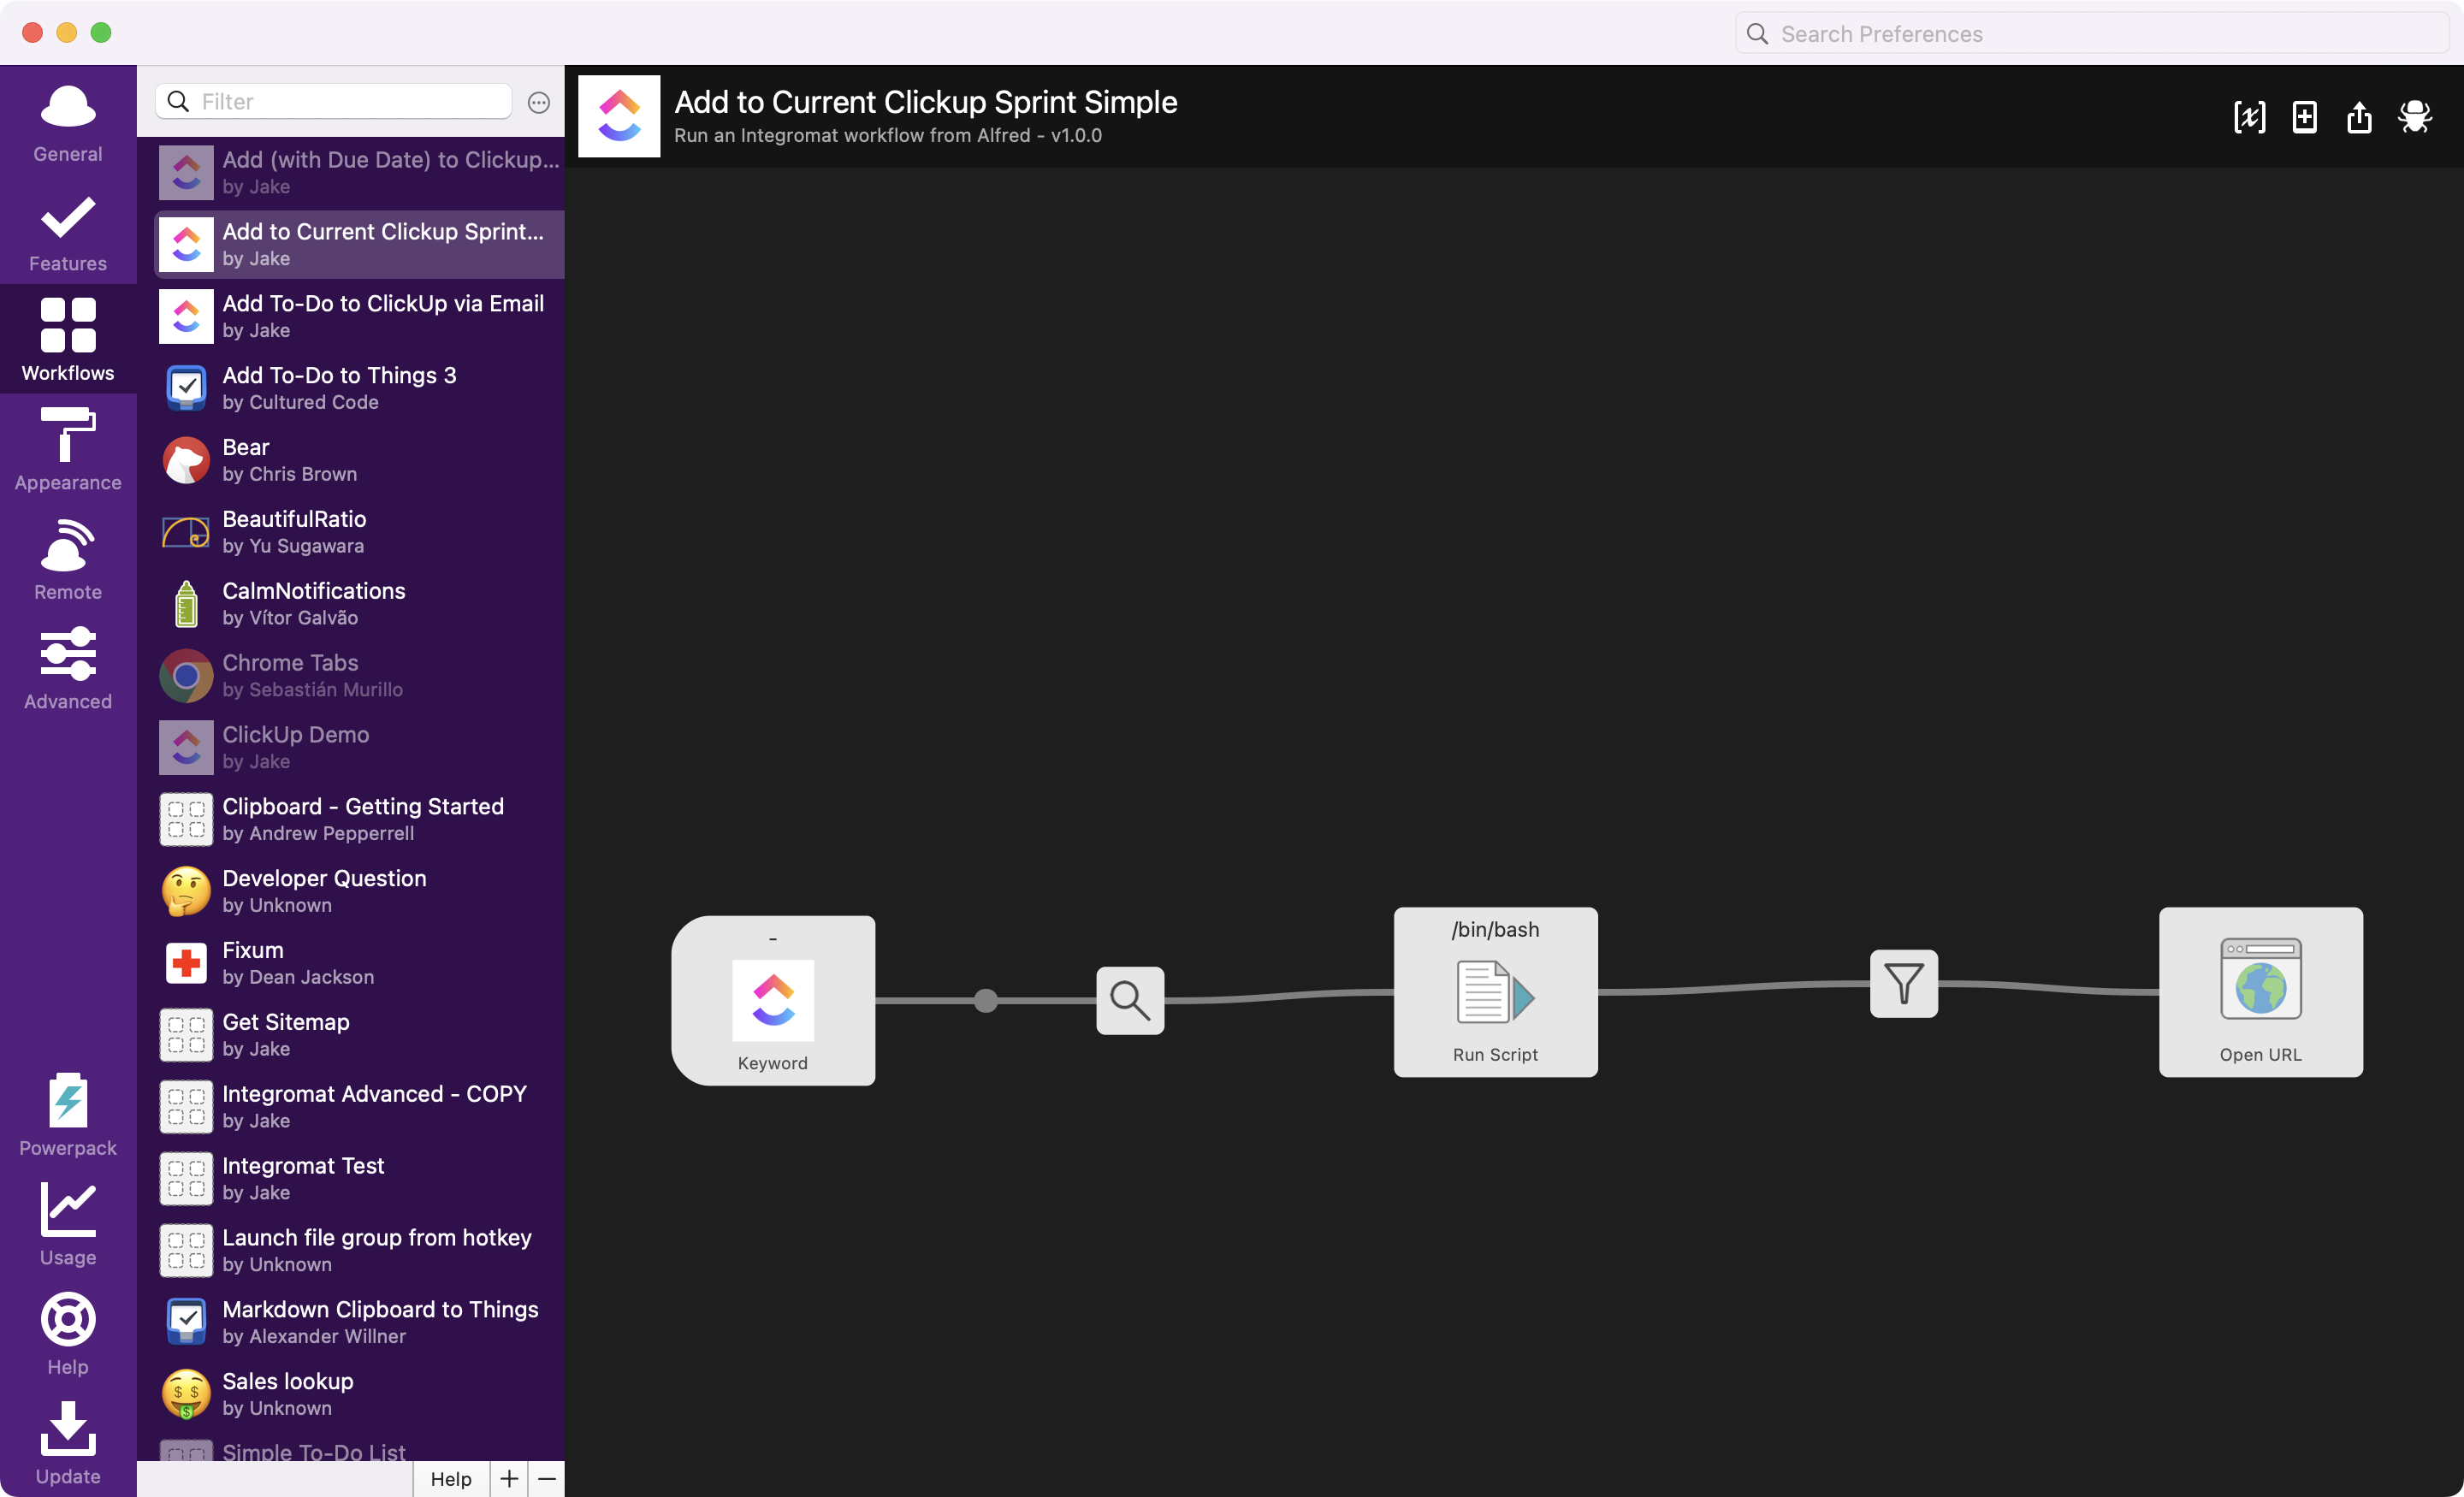2464x1497 pixels.
Task: Select the Integromat Test workflow
Action: coord(359,1179)
